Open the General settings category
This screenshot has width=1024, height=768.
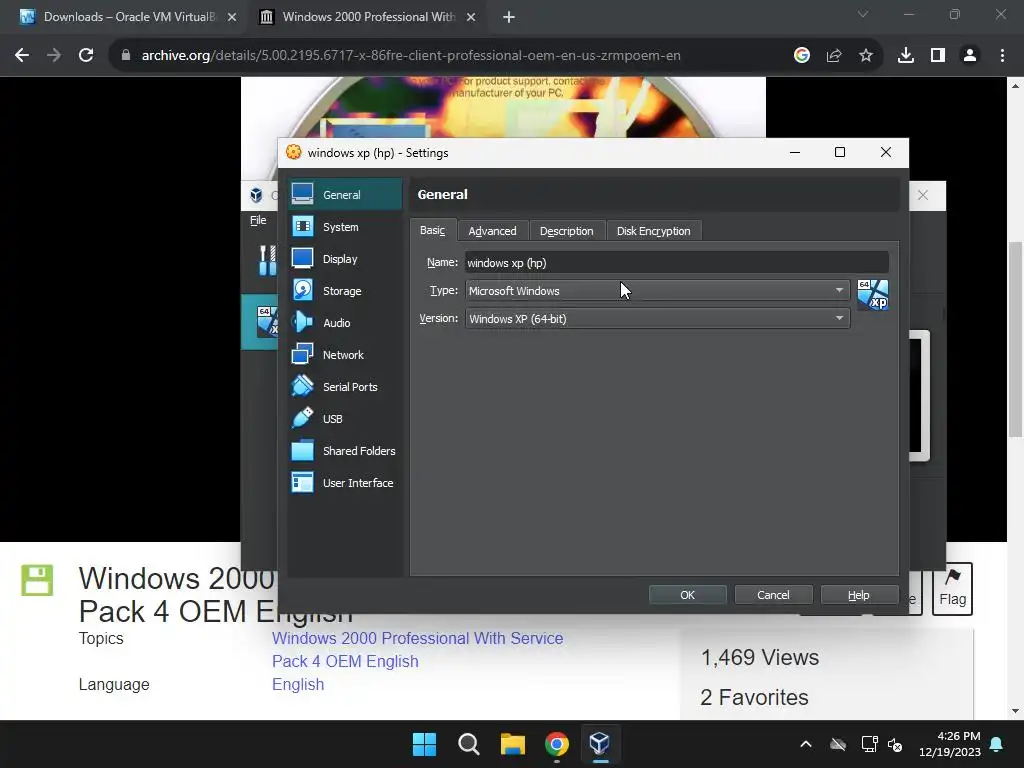pyautogui.click(x=345, y=195)
